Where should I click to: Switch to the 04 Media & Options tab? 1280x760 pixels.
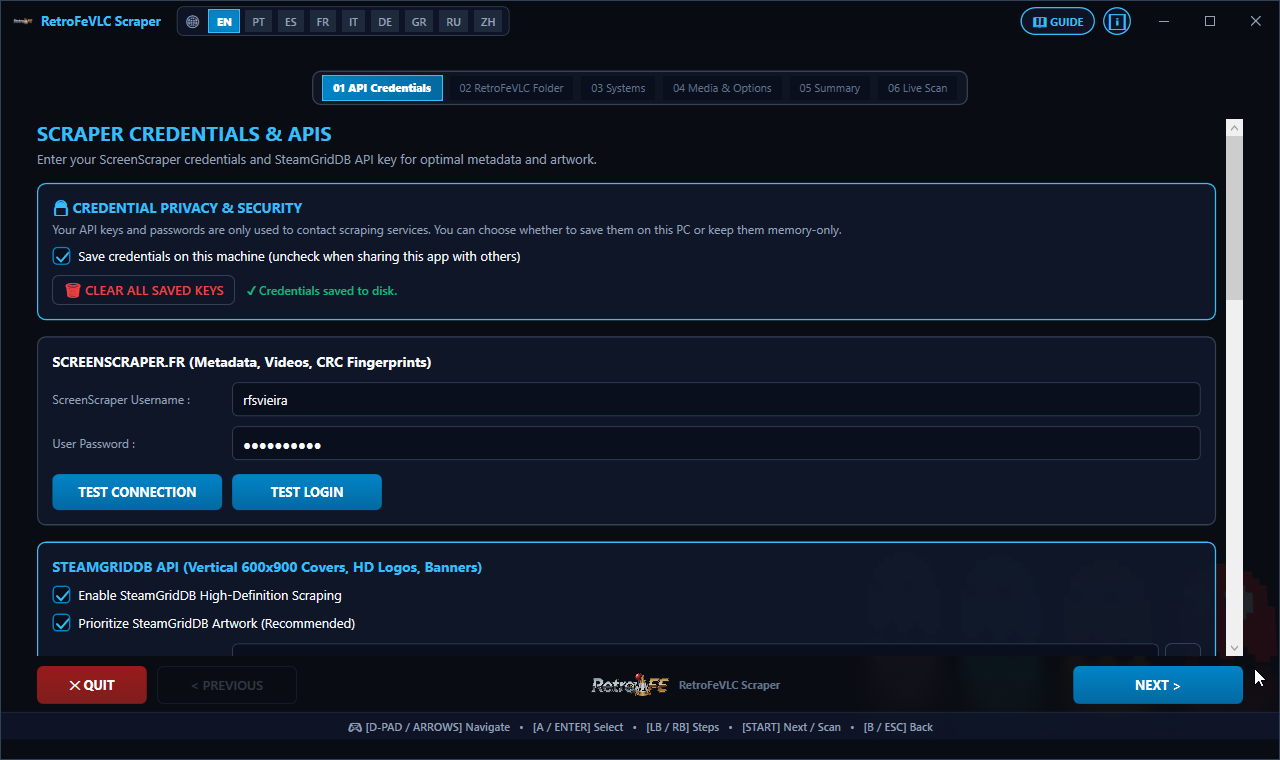click(722, 88)
